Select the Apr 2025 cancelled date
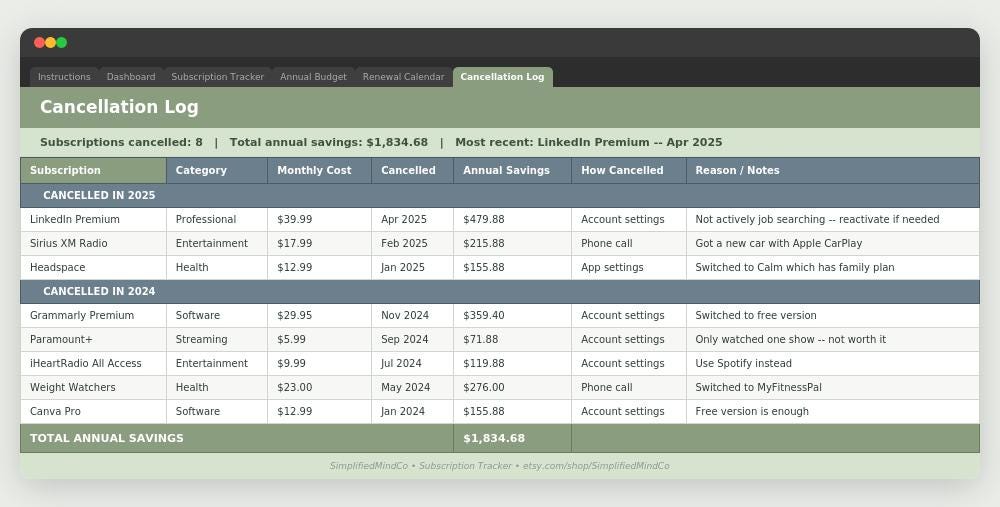The image size is (1000, 507). click(413, 219)
